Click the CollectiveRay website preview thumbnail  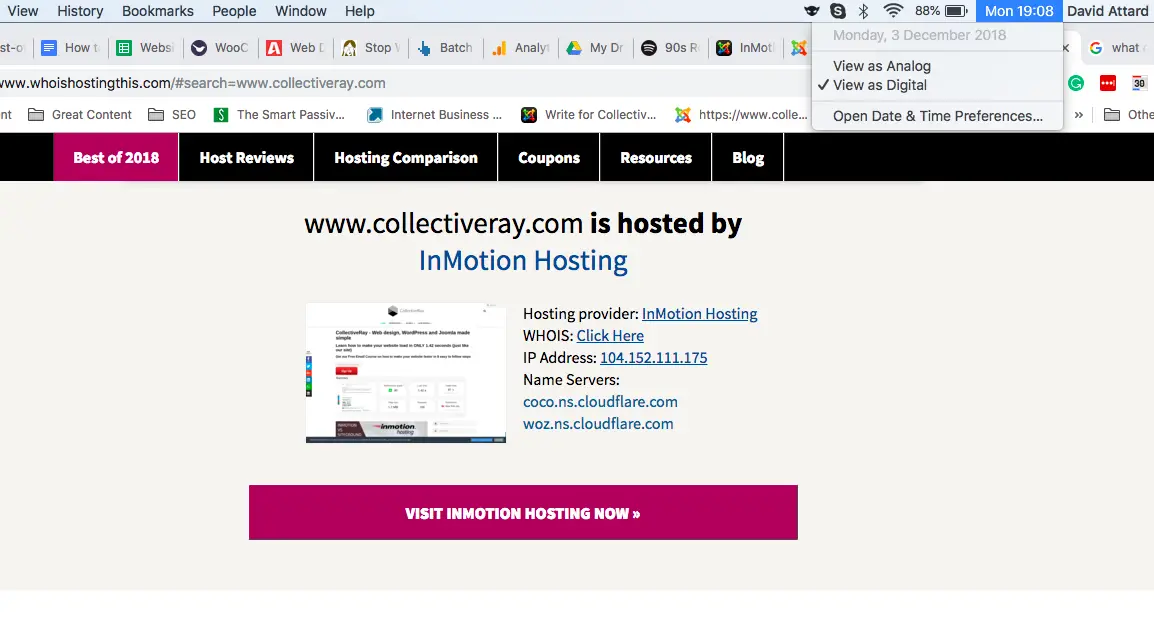tap(406, 372)
